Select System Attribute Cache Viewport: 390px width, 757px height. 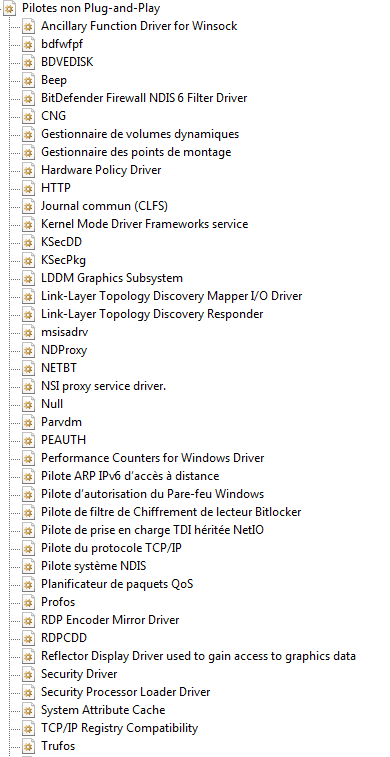[103, 711]
